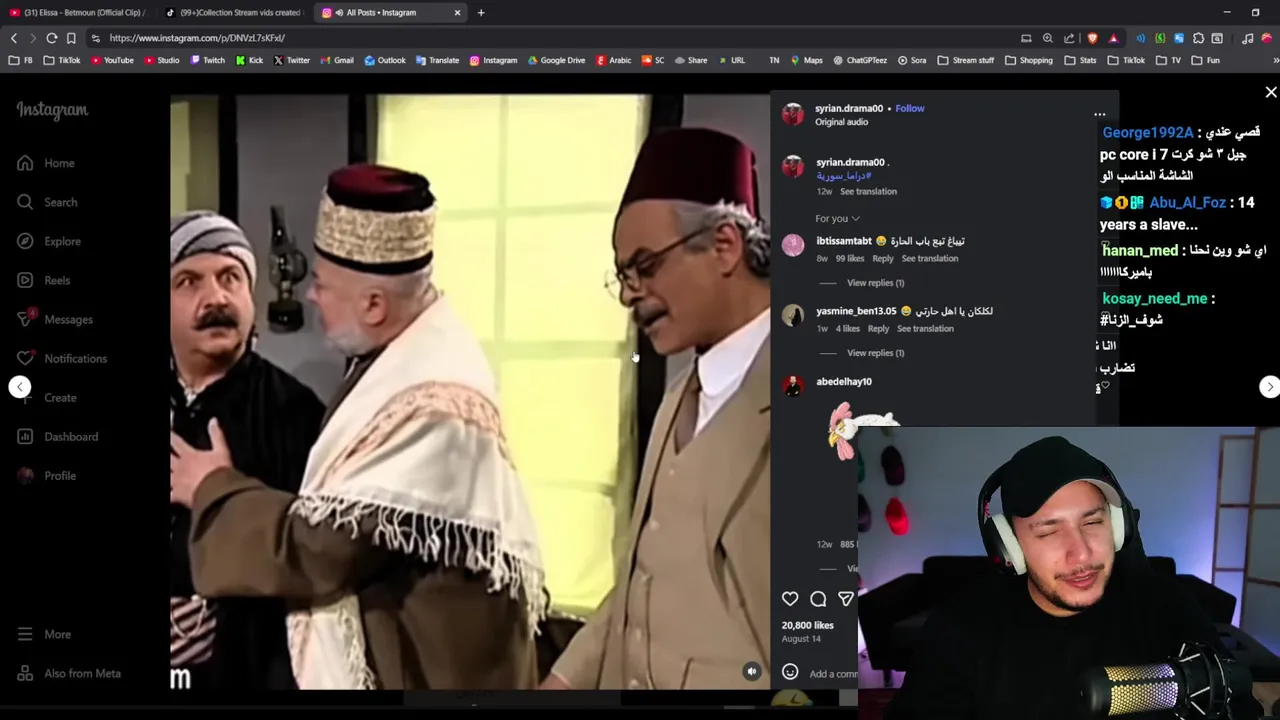Reload the current page

(x=51, y=38)
